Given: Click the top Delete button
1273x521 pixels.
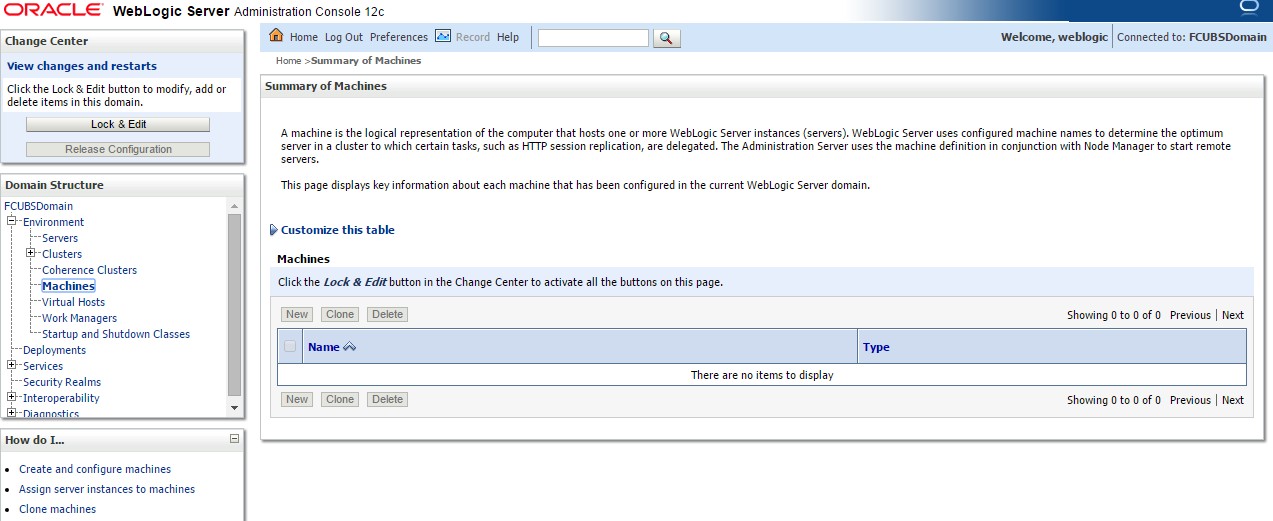Looking at the screenshot, I should 387,314.
